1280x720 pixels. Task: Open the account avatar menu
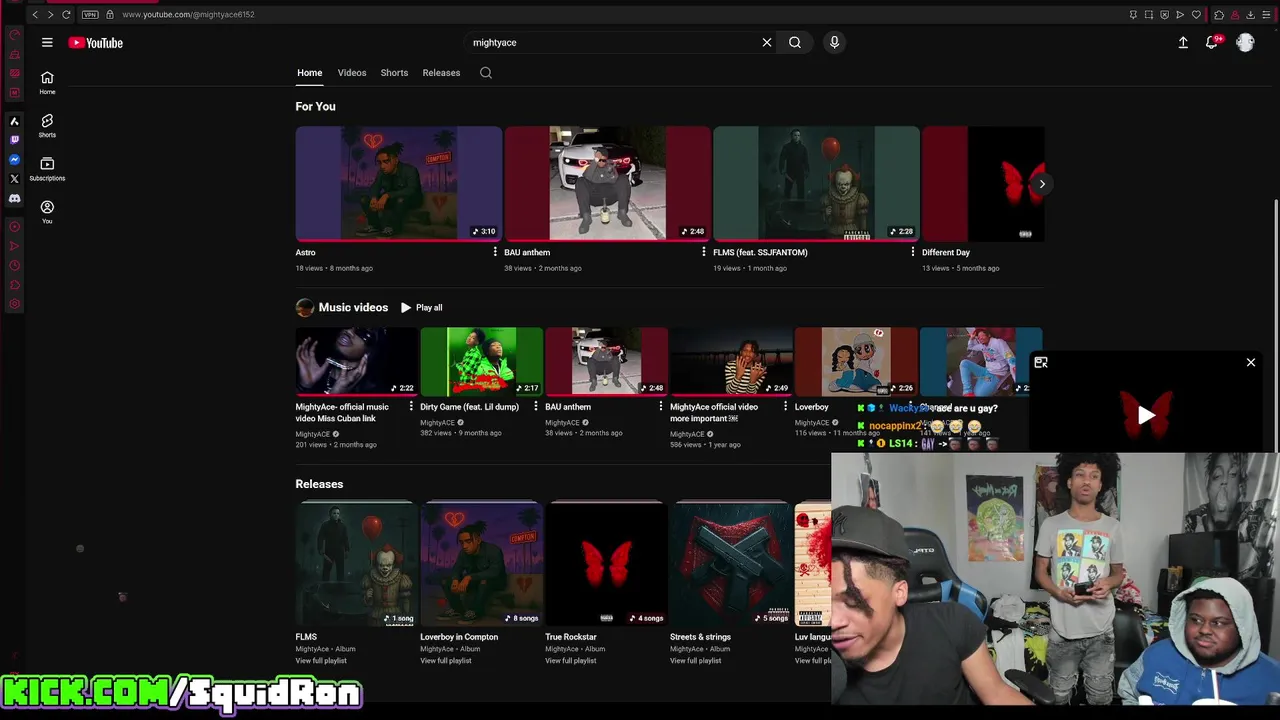1245,42
